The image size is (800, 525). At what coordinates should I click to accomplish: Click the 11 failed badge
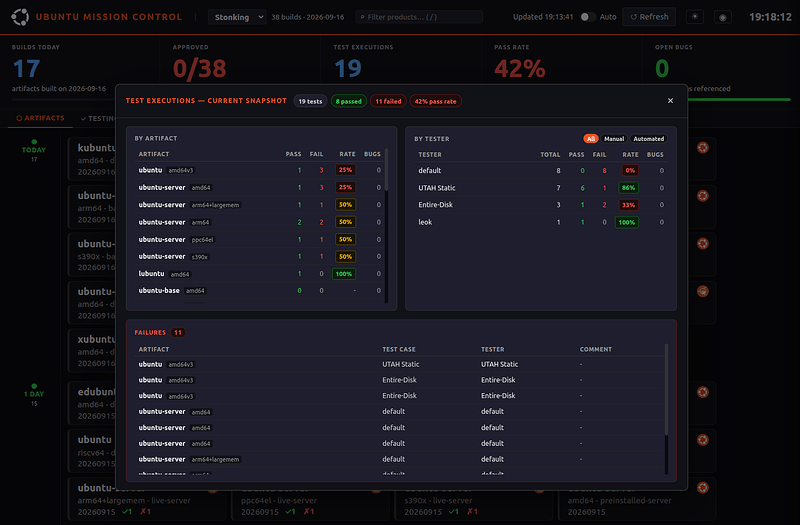388,101
